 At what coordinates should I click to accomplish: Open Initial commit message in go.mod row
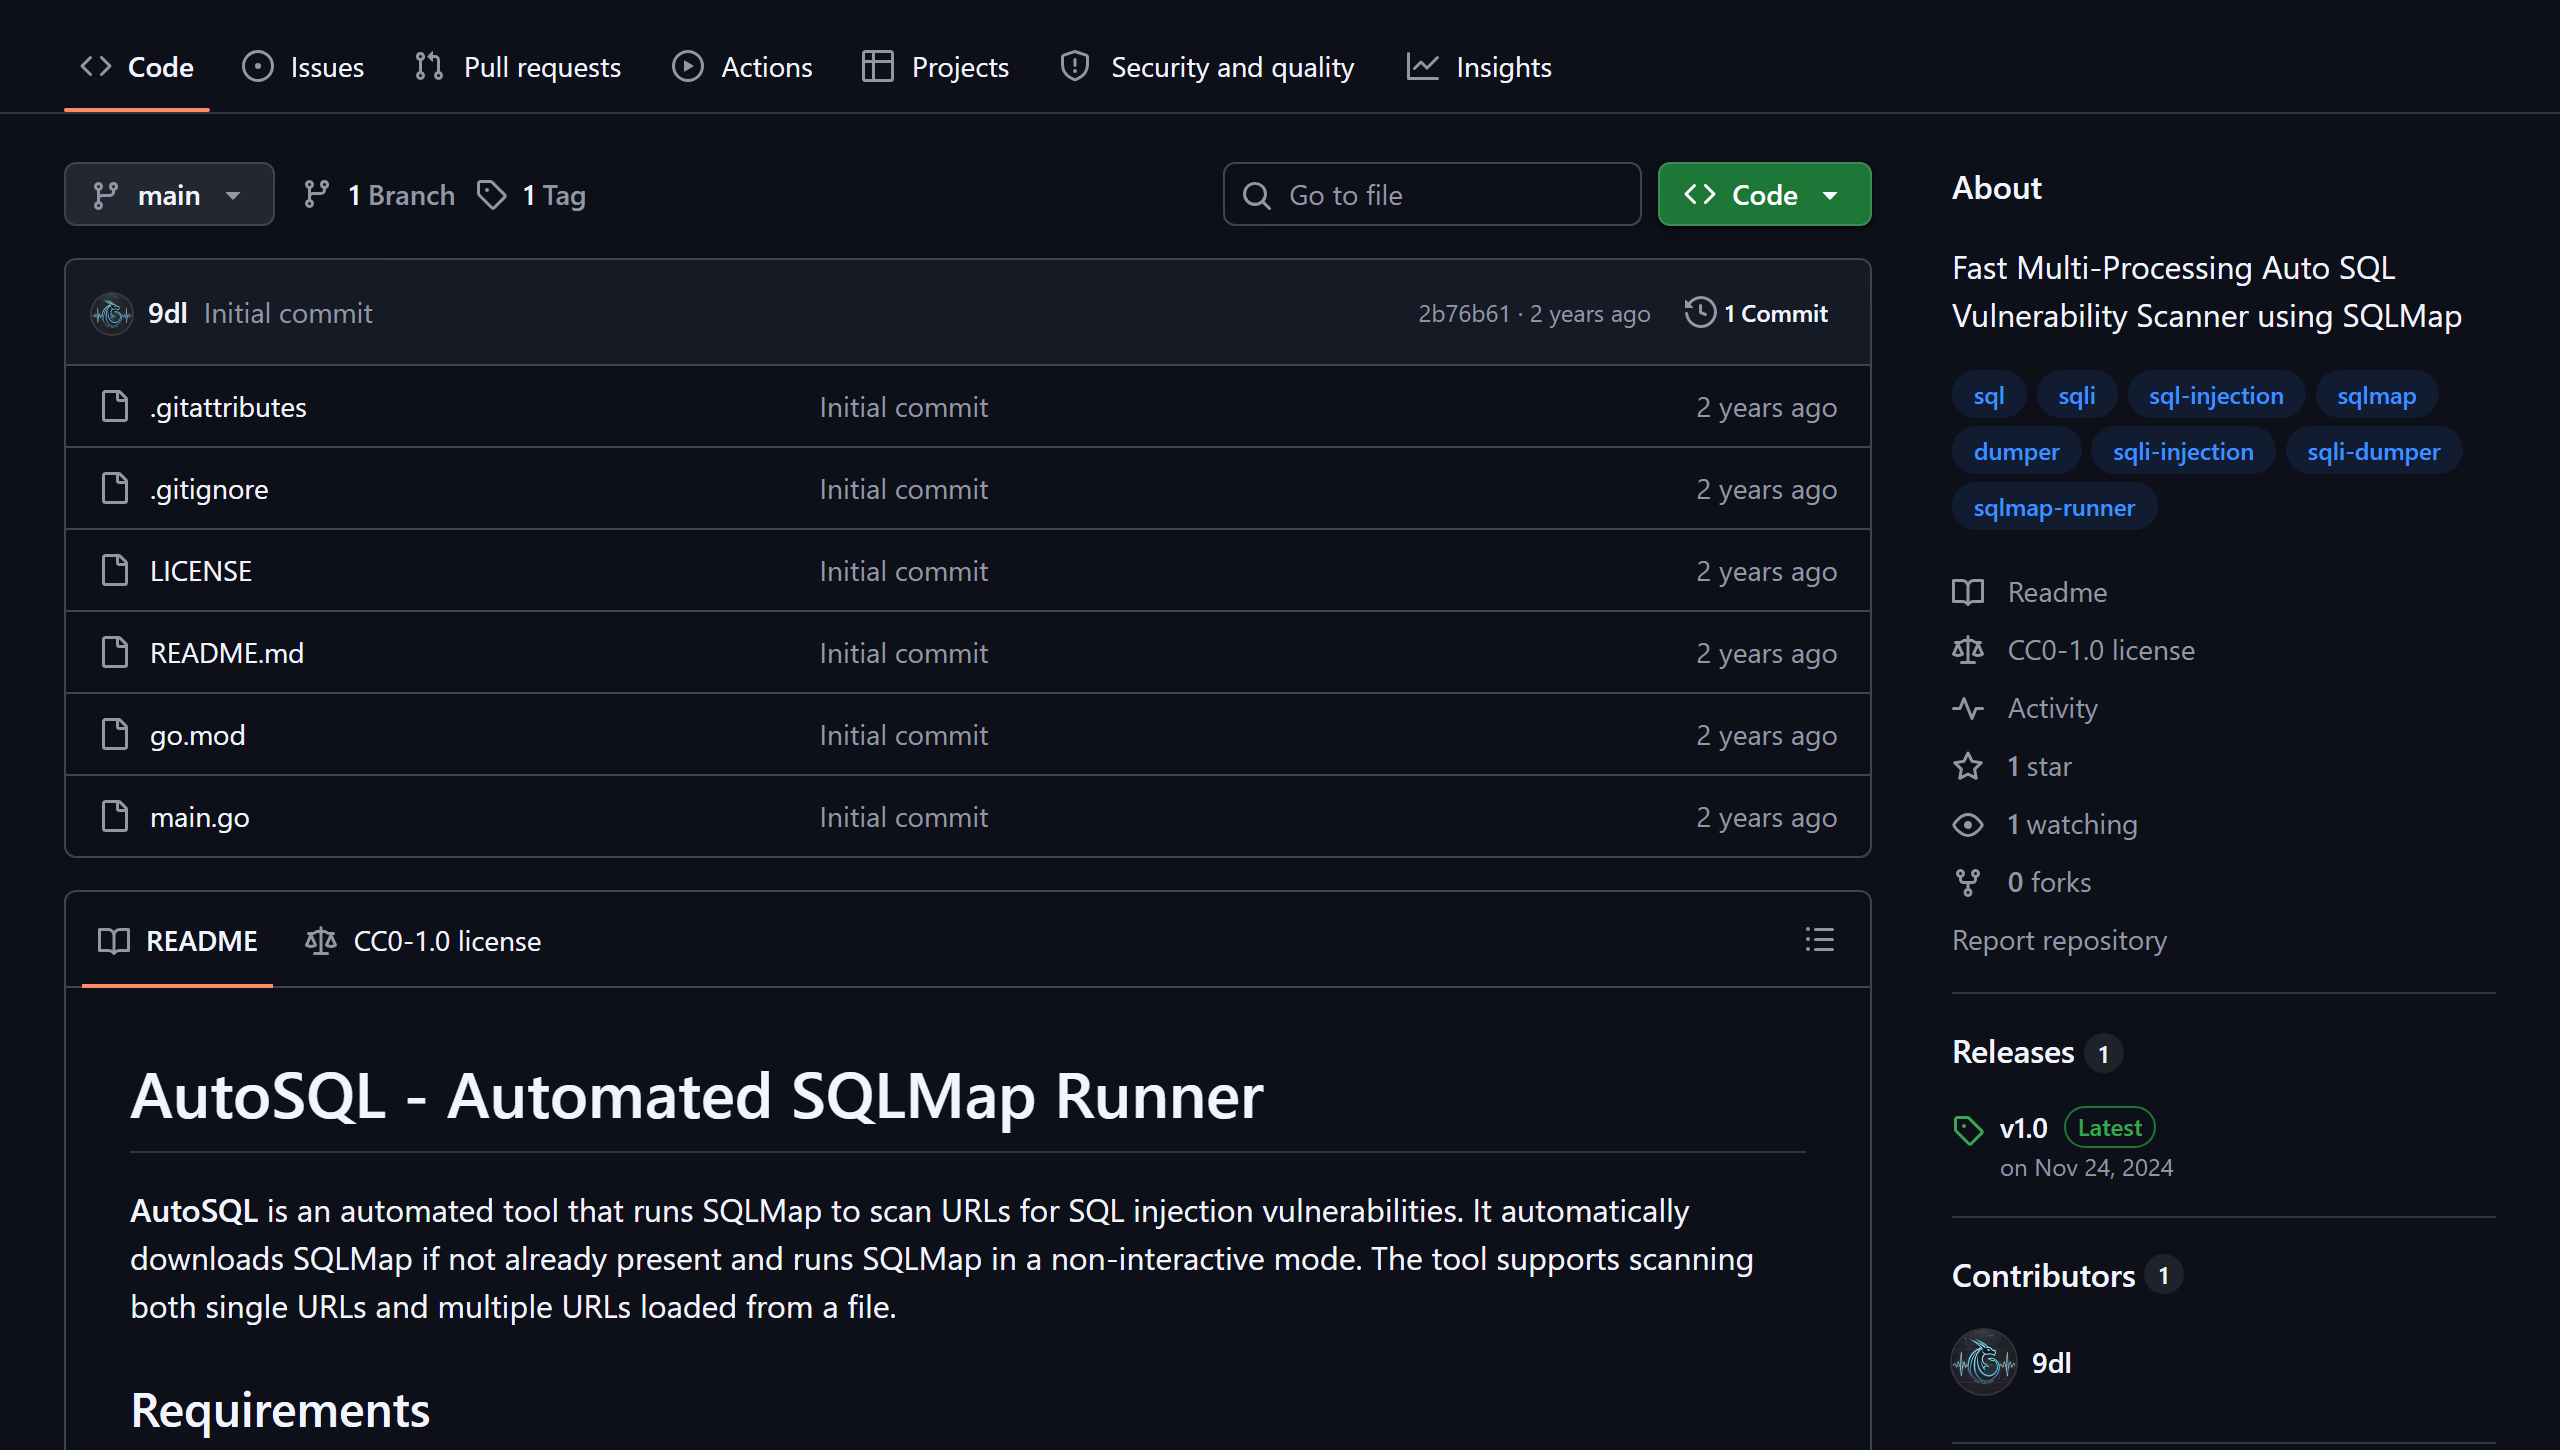click(904, 736)
